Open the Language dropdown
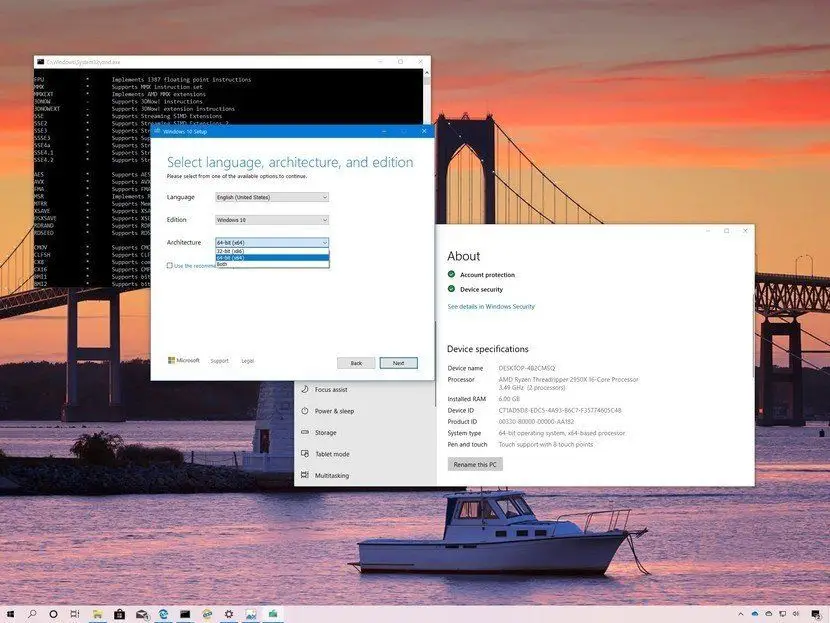 [x=272, y=197]
